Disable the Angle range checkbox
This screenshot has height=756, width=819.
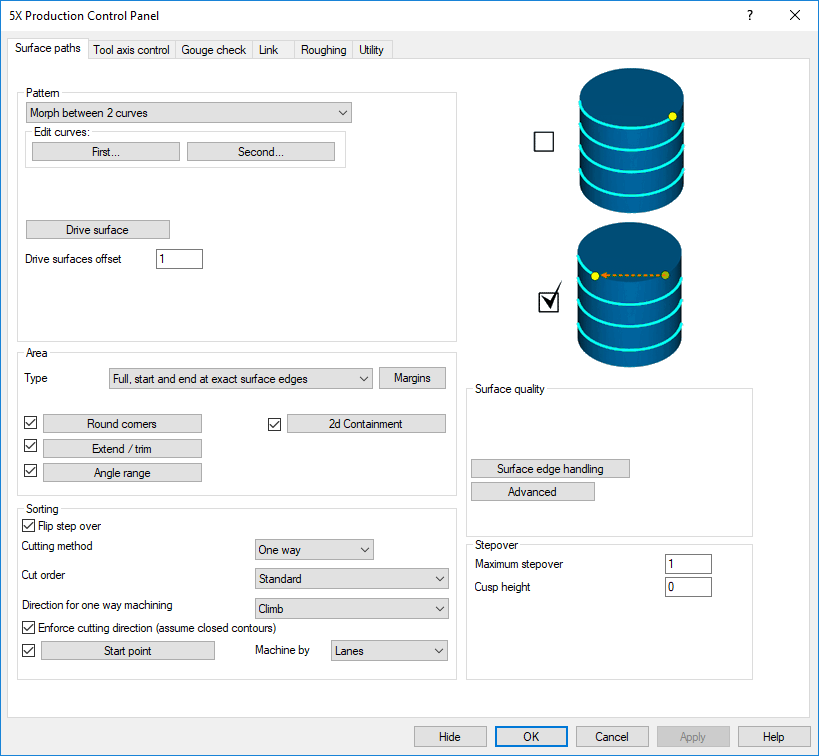pyautogui.click(x=31, y=471)
